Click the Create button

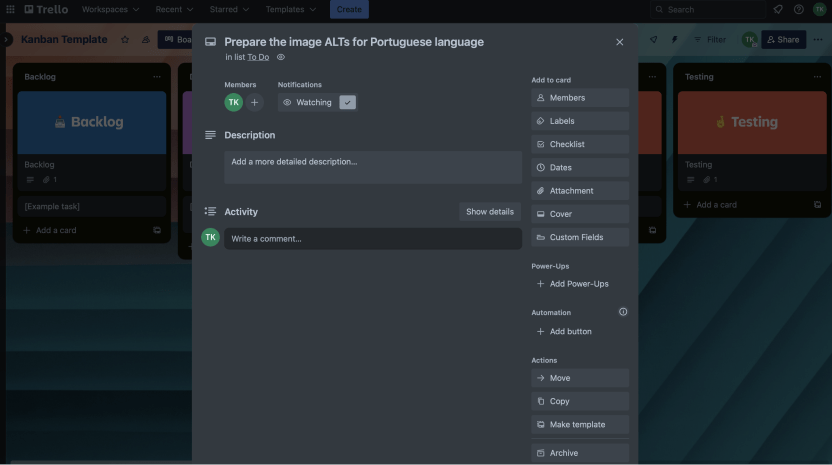[x=349, y=9]
